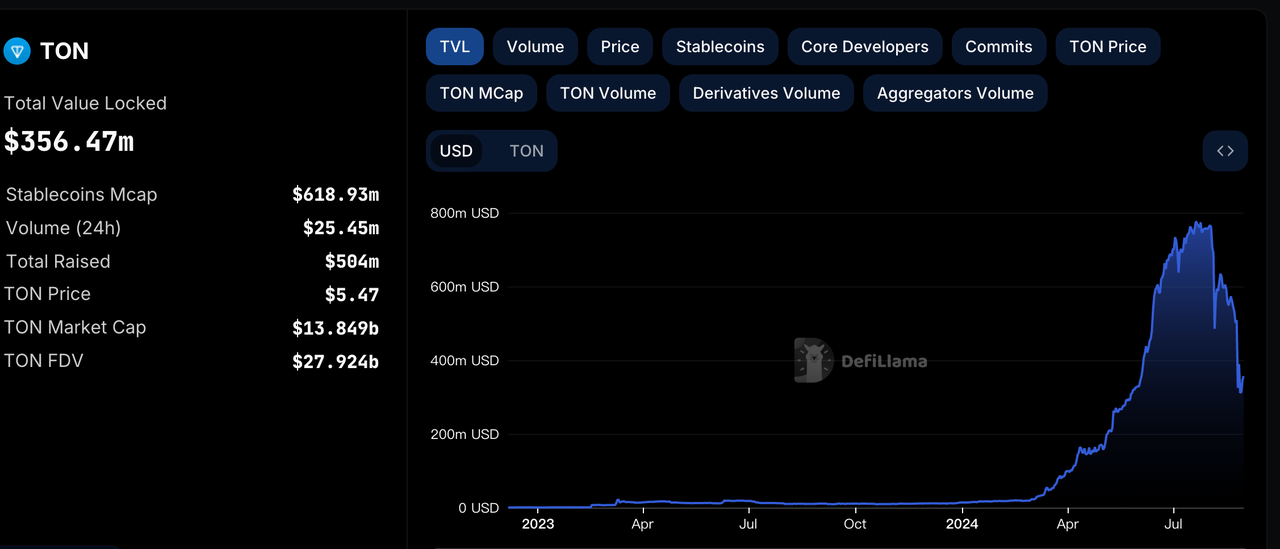Show TON MCap on chart
1280x549 pixels.
tap(481, 93)
